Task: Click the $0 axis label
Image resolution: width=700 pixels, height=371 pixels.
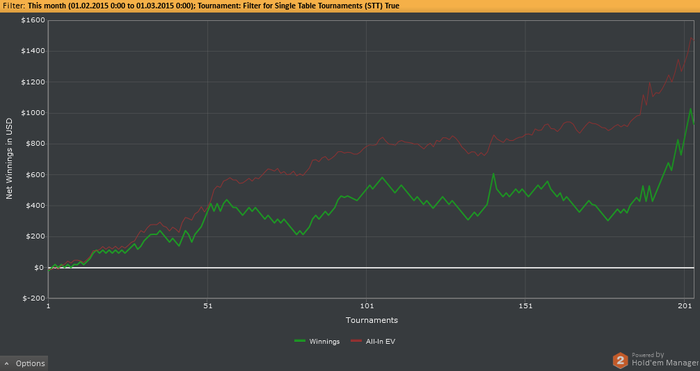Action: point(39,267)
